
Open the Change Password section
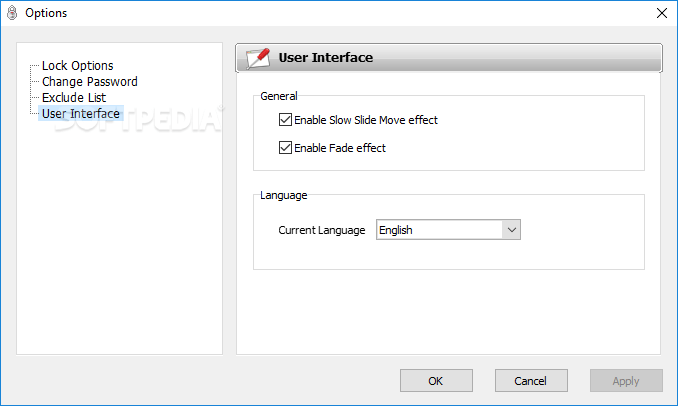(x=90, y=82)
